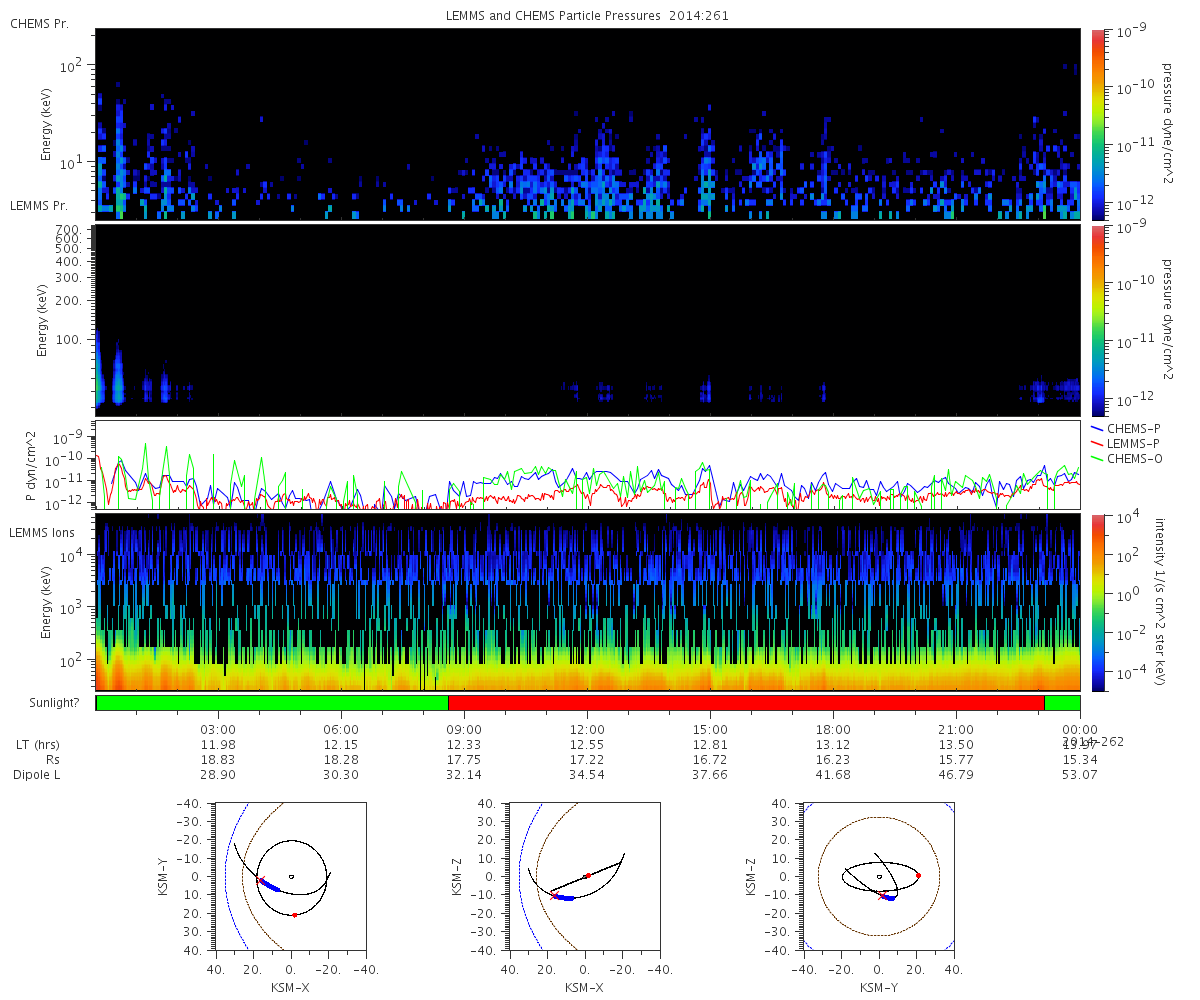The image size is (1200, 1000).
Task: Open the KSM-X versus KSM-Y orbit plot
Action: (x=290, y=876)
